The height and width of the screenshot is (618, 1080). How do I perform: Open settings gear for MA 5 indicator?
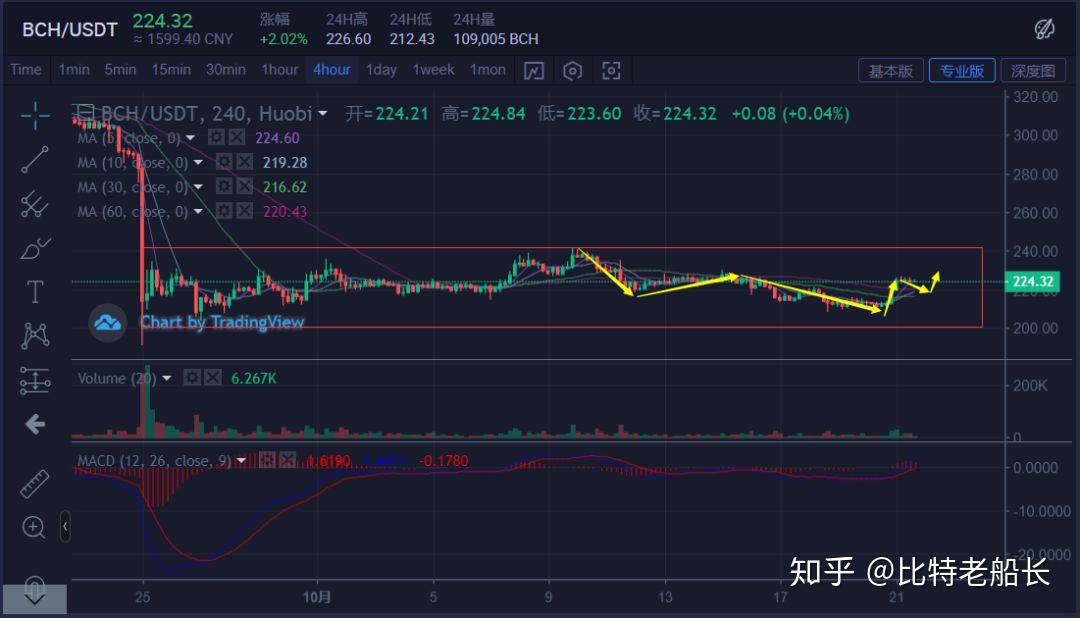coord(216,137)
